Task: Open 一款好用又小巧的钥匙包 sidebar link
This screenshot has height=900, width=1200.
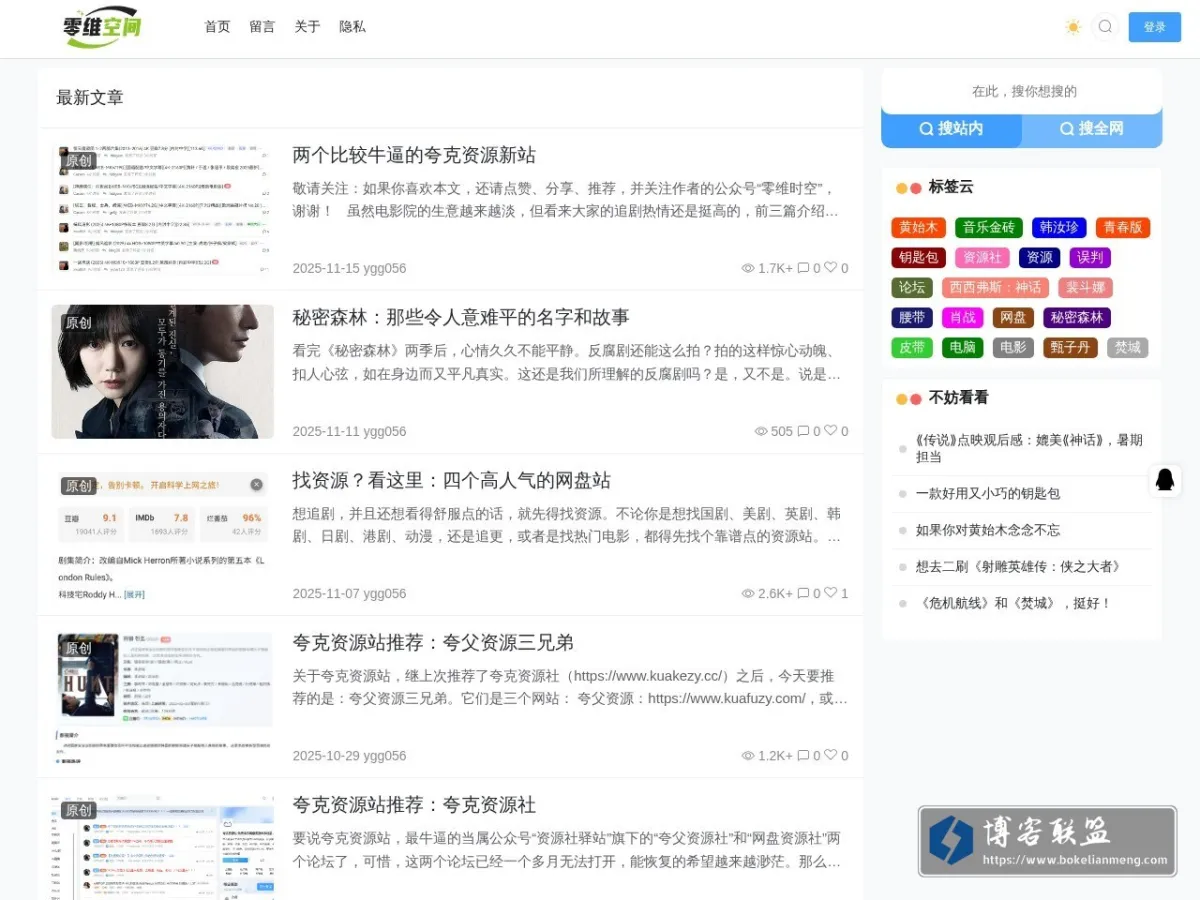Action: 988,493
